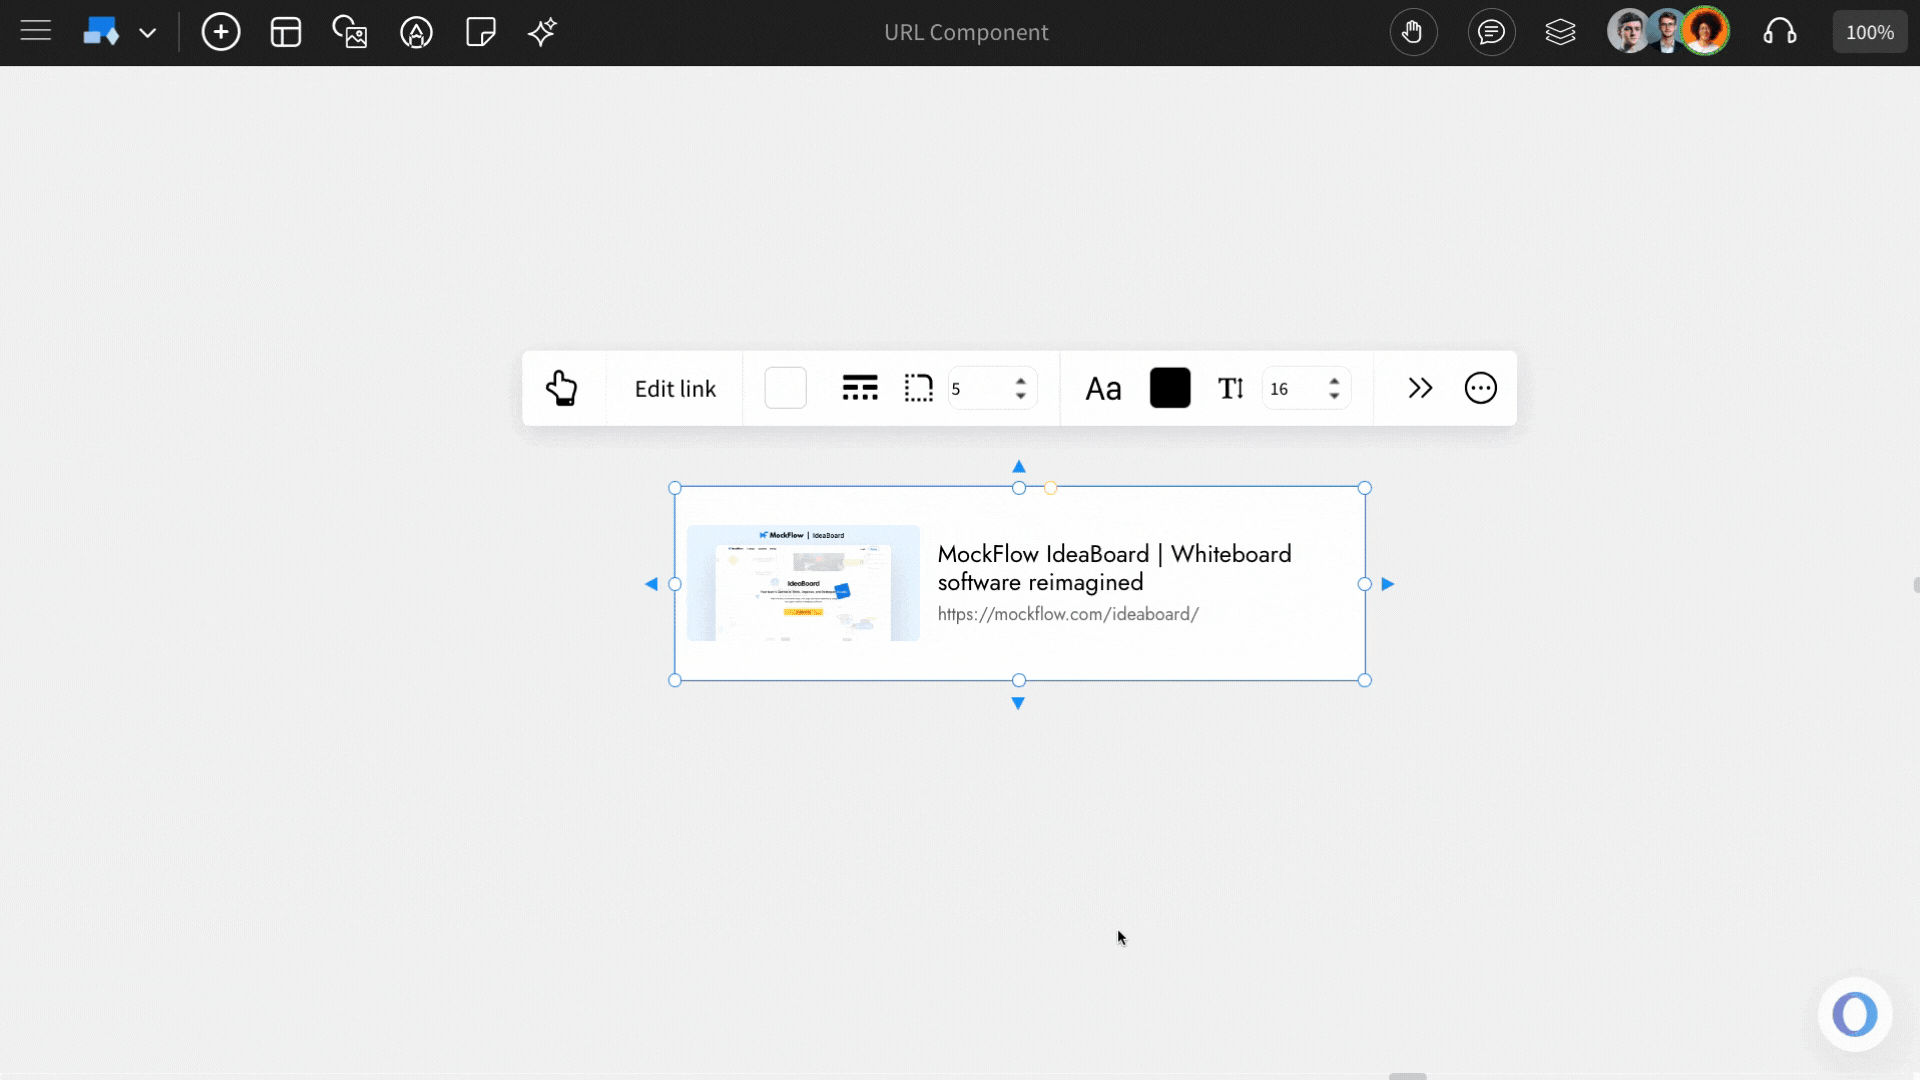Open the Aa font family picker
1920x1080 pixels.
coord(1103,389)
